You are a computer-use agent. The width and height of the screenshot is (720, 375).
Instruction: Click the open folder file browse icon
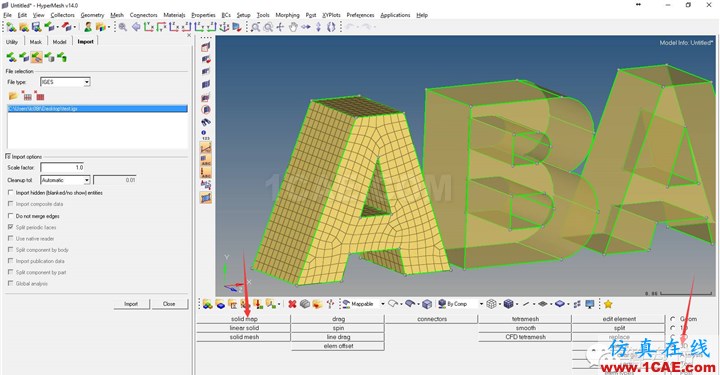(13, 96)
